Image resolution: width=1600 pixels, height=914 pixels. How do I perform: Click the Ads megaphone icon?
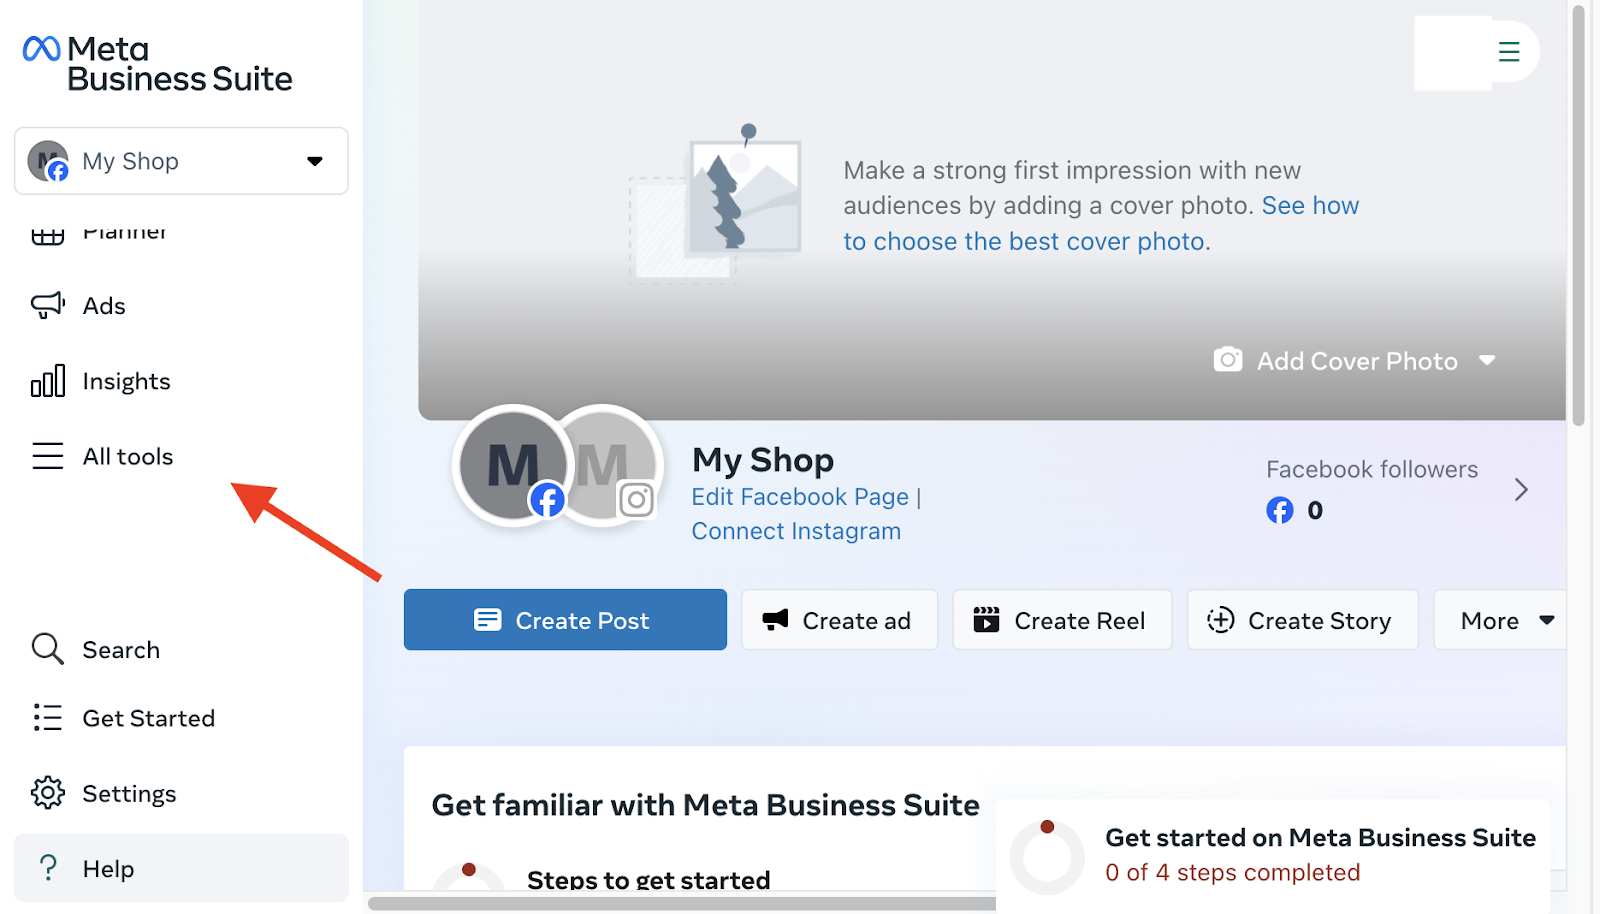click(x=47, y=305)
